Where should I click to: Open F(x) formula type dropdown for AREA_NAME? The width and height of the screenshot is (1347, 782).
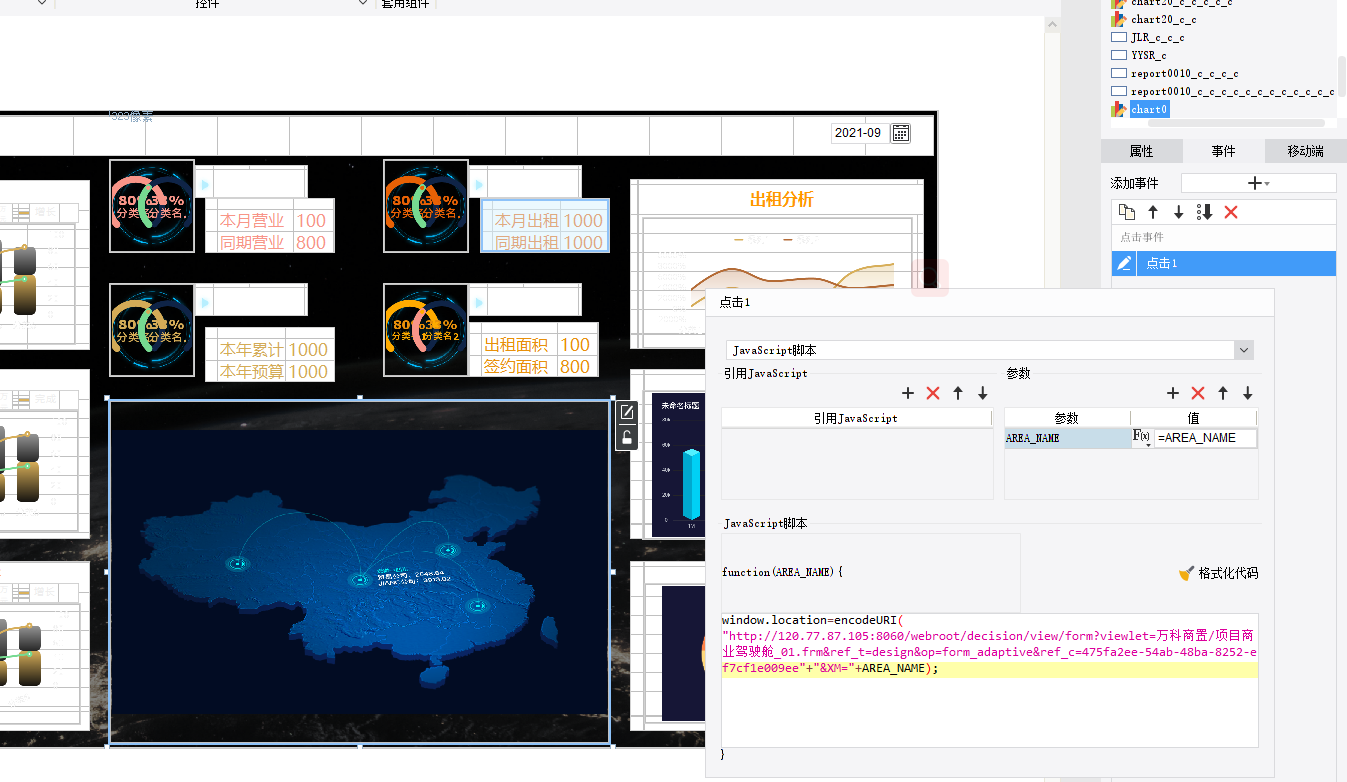point(1141,438)
